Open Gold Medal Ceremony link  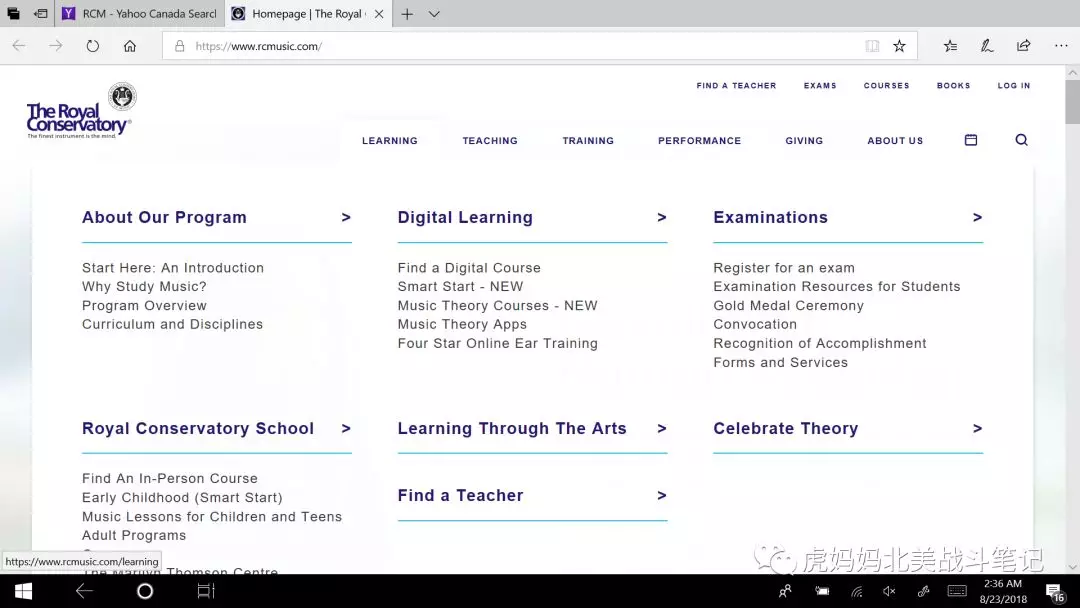click(789, 306)
